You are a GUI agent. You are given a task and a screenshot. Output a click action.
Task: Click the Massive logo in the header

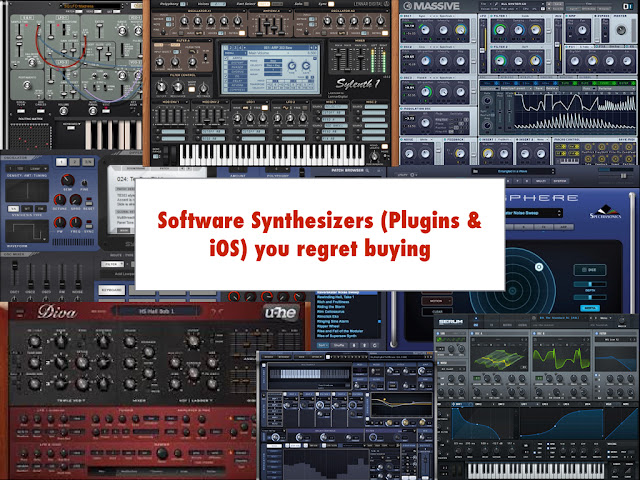pos(431,6)
